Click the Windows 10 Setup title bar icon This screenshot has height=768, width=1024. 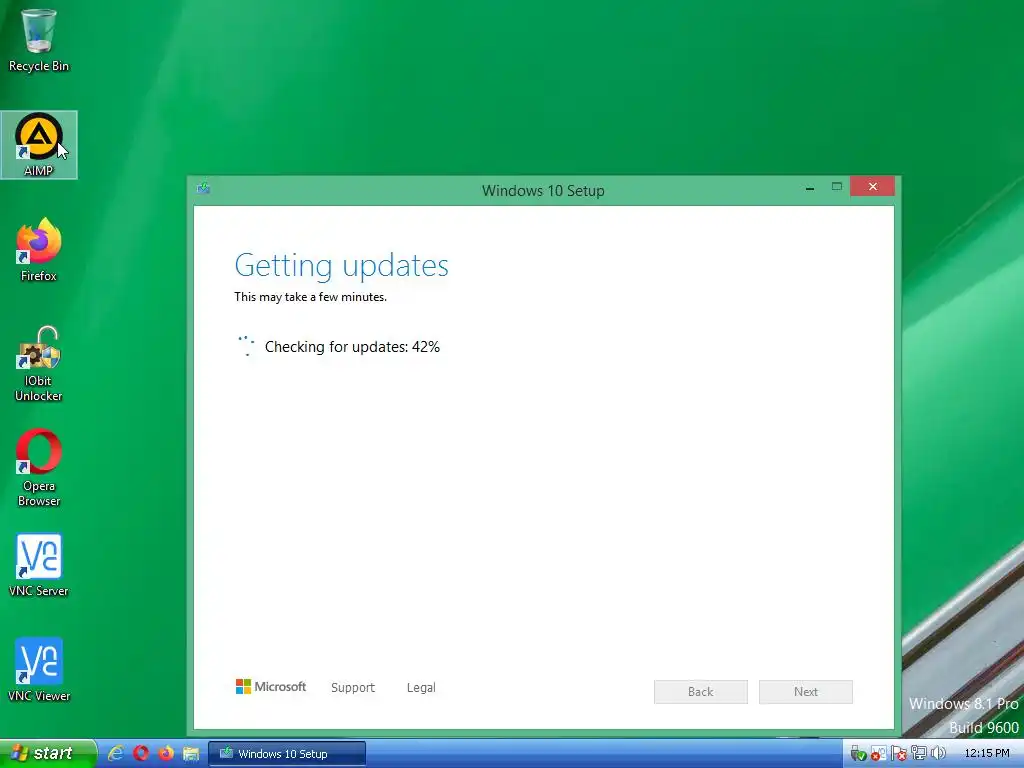(x=203, y=189)
